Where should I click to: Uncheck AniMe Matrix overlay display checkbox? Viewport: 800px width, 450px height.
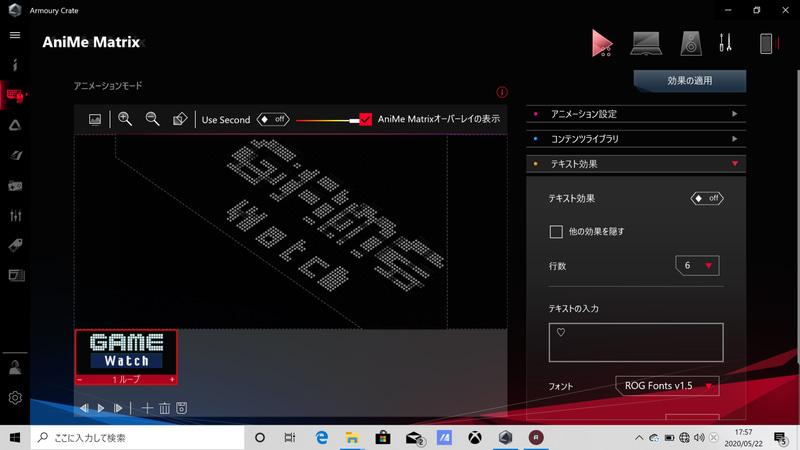365,119
